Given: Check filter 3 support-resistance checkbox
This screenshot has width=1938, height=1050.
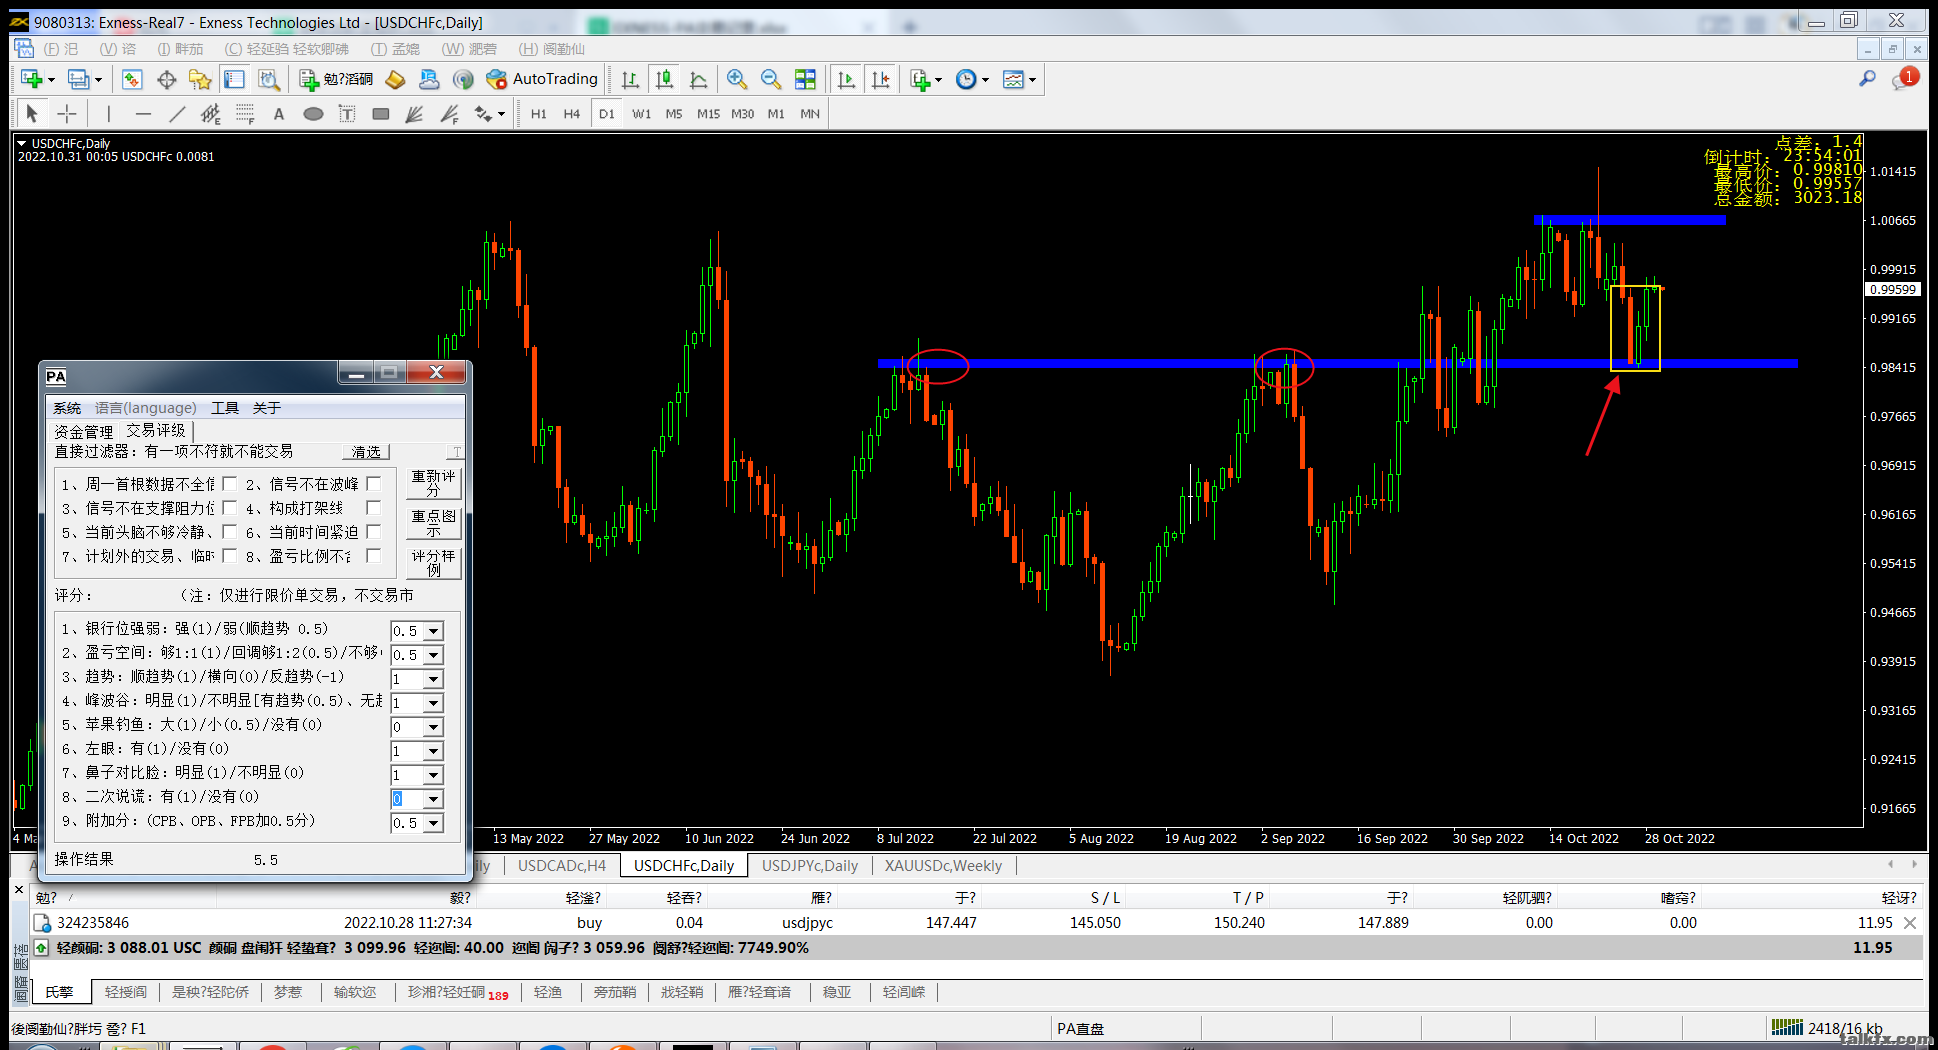Looking at the screenshot, I should [x=230, y=508].
